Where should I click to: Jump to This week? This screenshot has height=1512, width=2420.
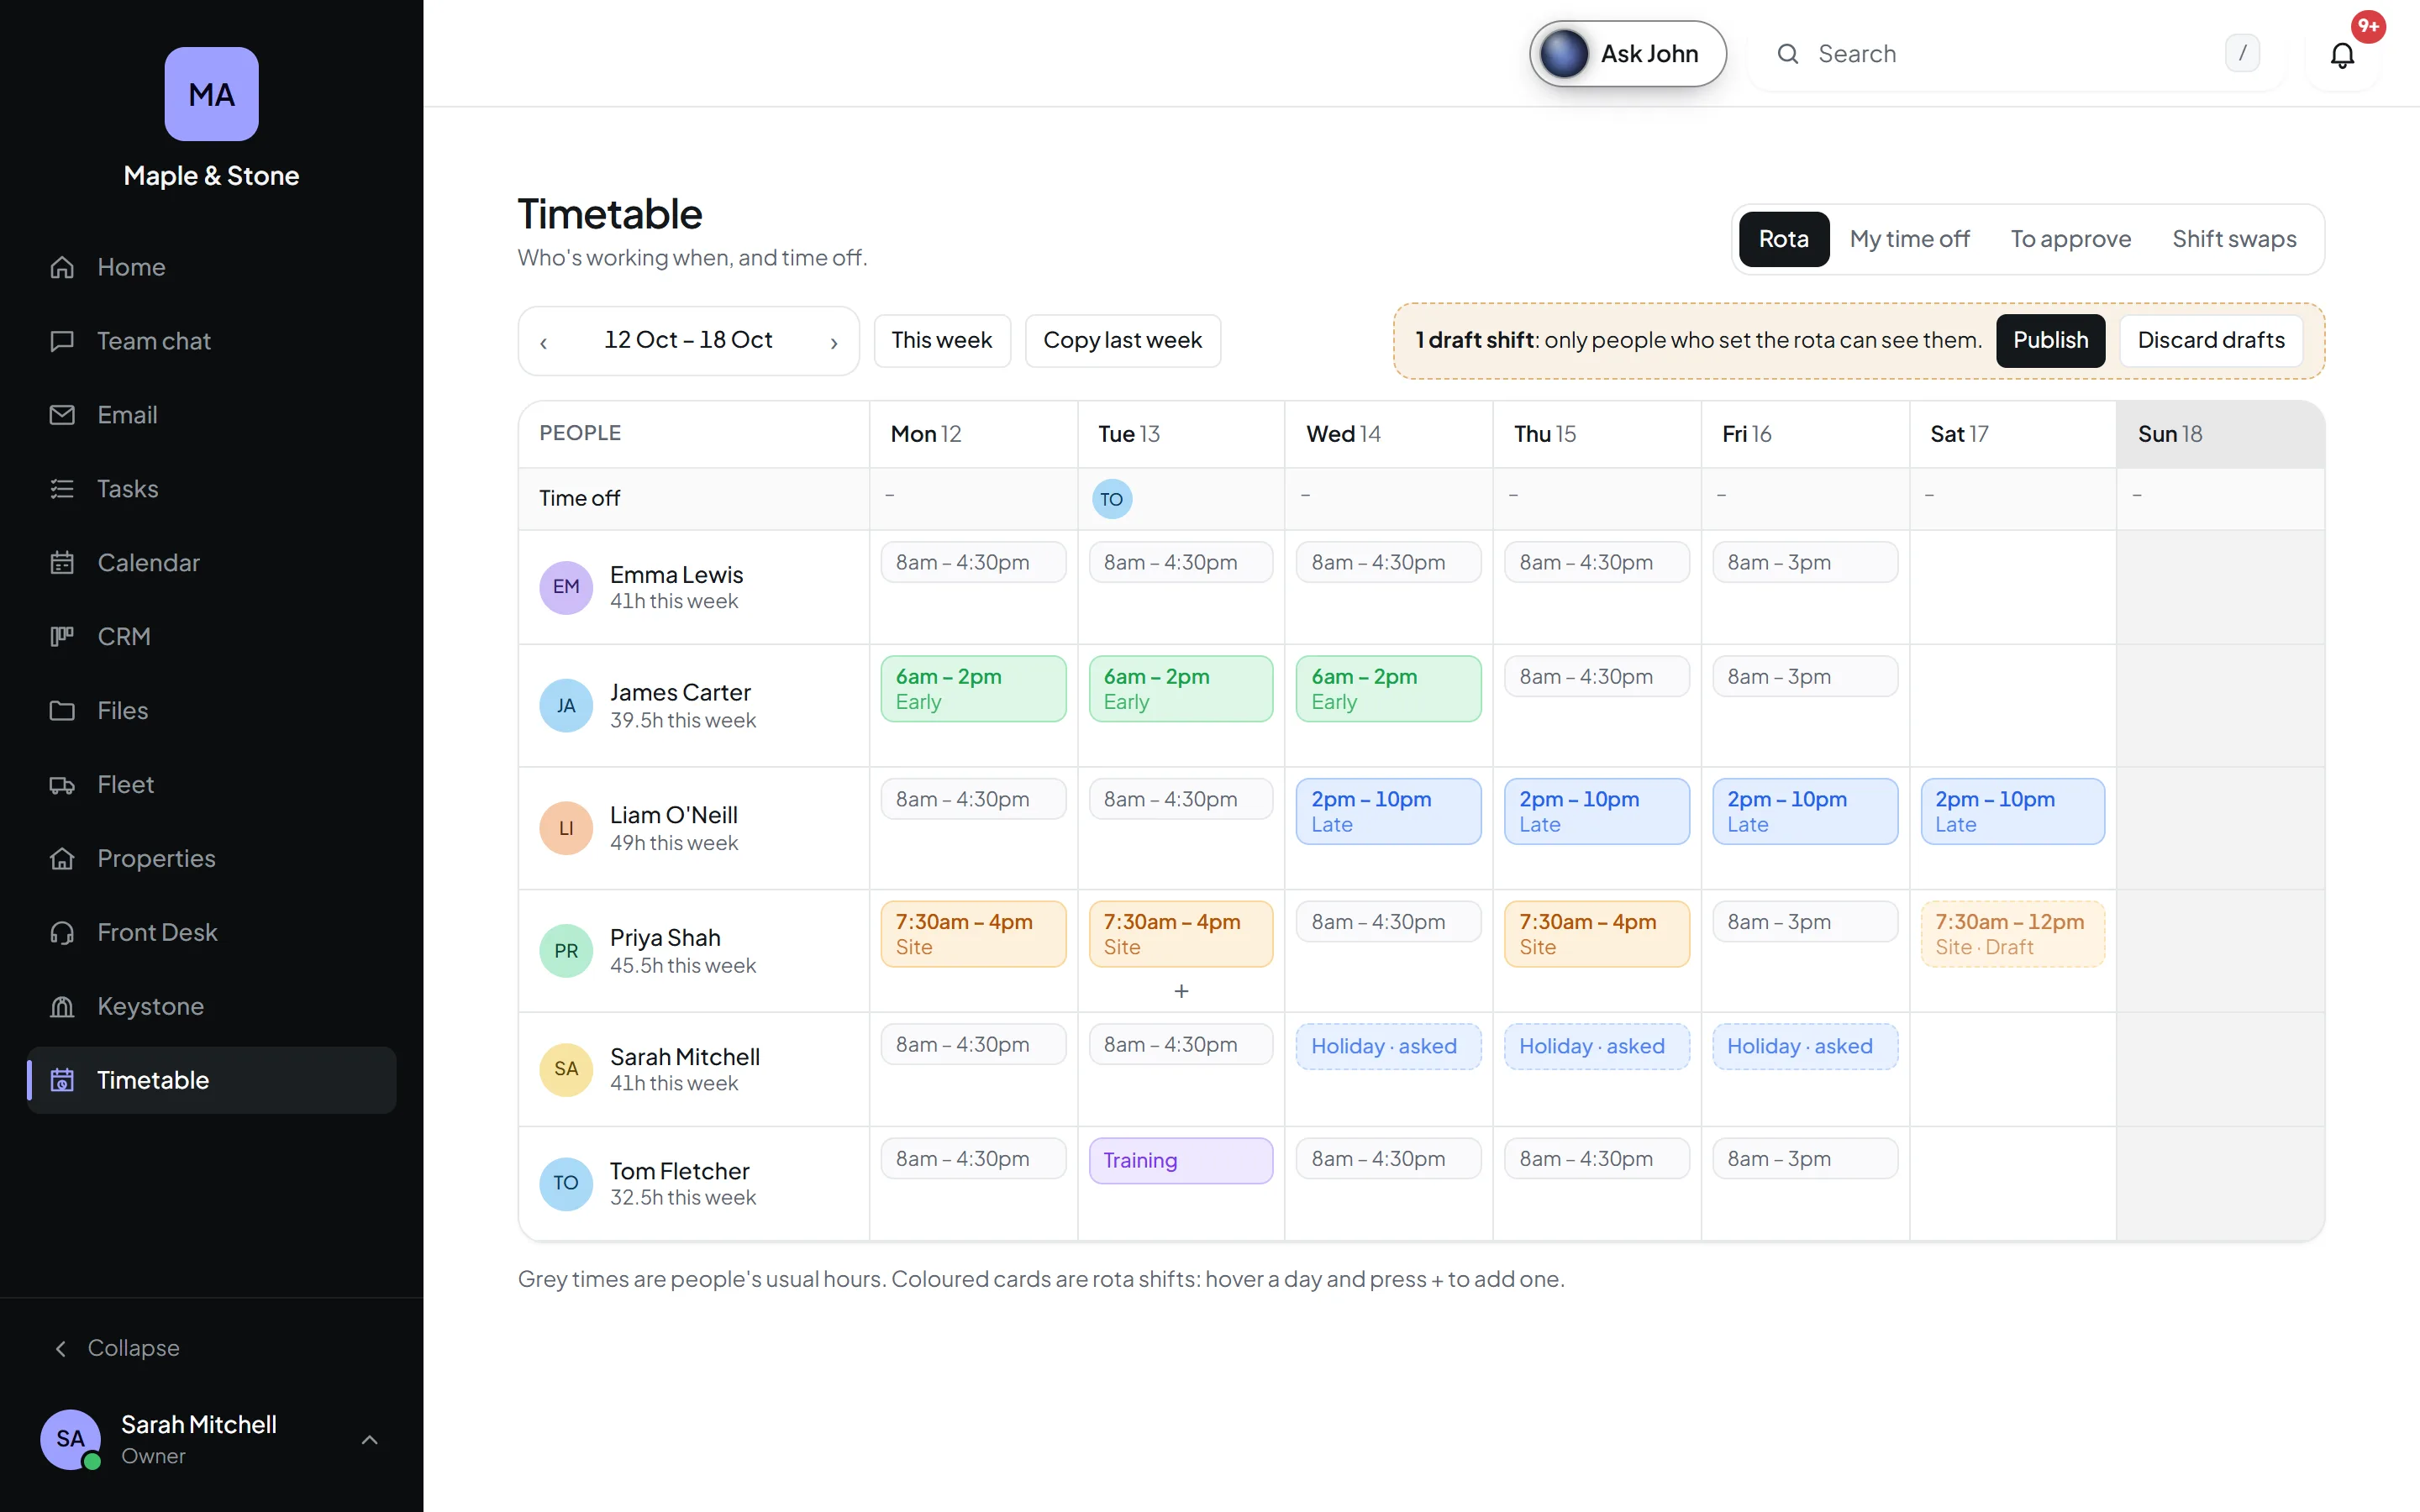pyautogui.click(x=941, y=341)
